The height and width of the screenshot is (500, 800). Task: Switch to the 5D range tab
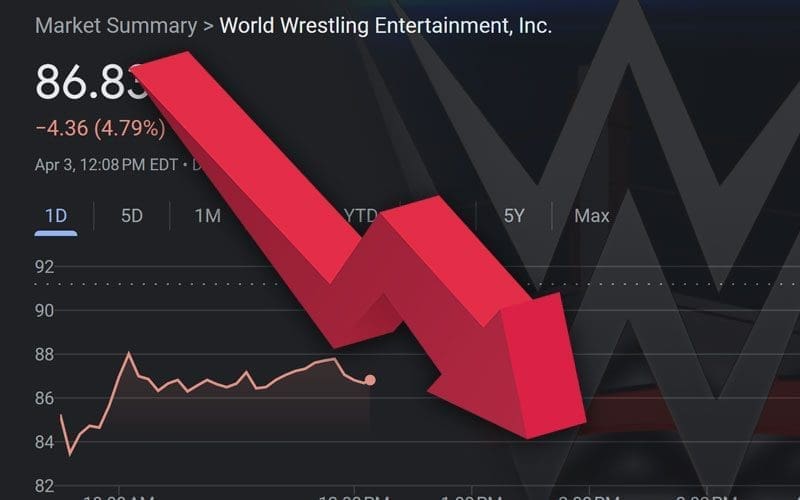pyautogui.click(x=132, y=216)
